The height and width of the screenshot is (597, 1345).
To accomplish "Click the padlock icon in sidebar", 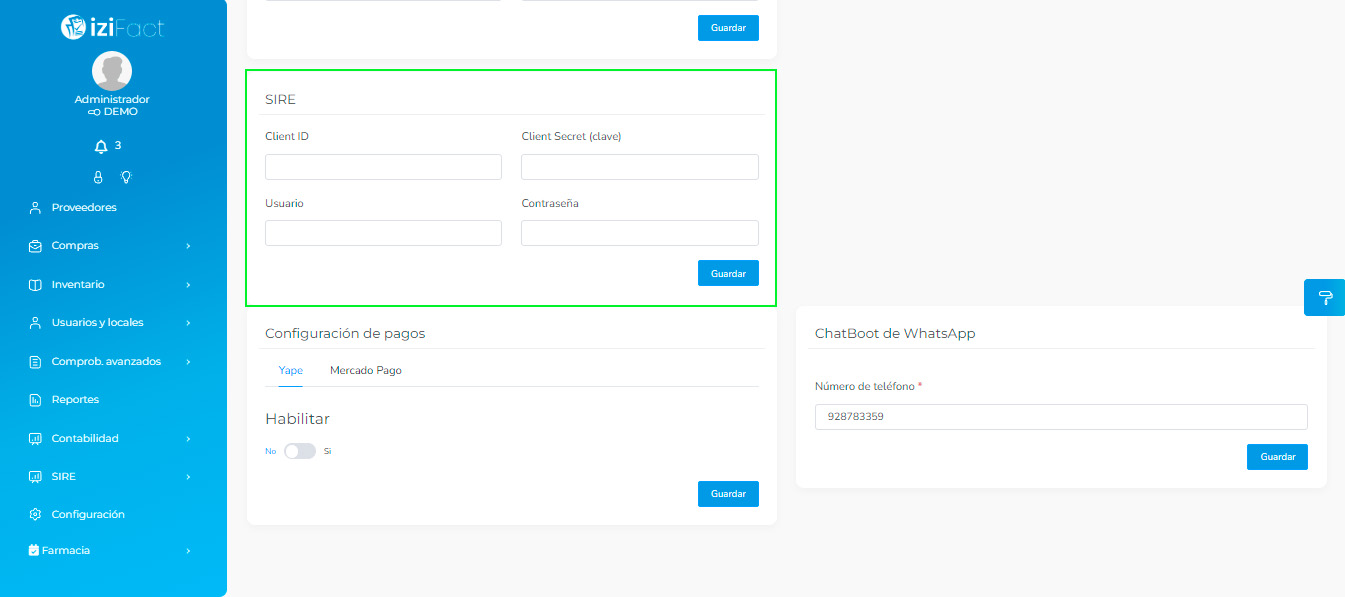I will [98, 177].
